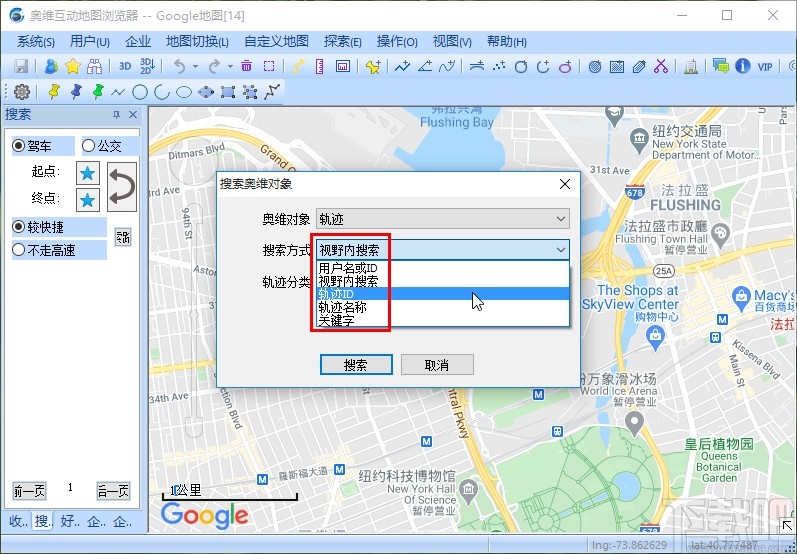Open the 企业 menu

(138, 42)
